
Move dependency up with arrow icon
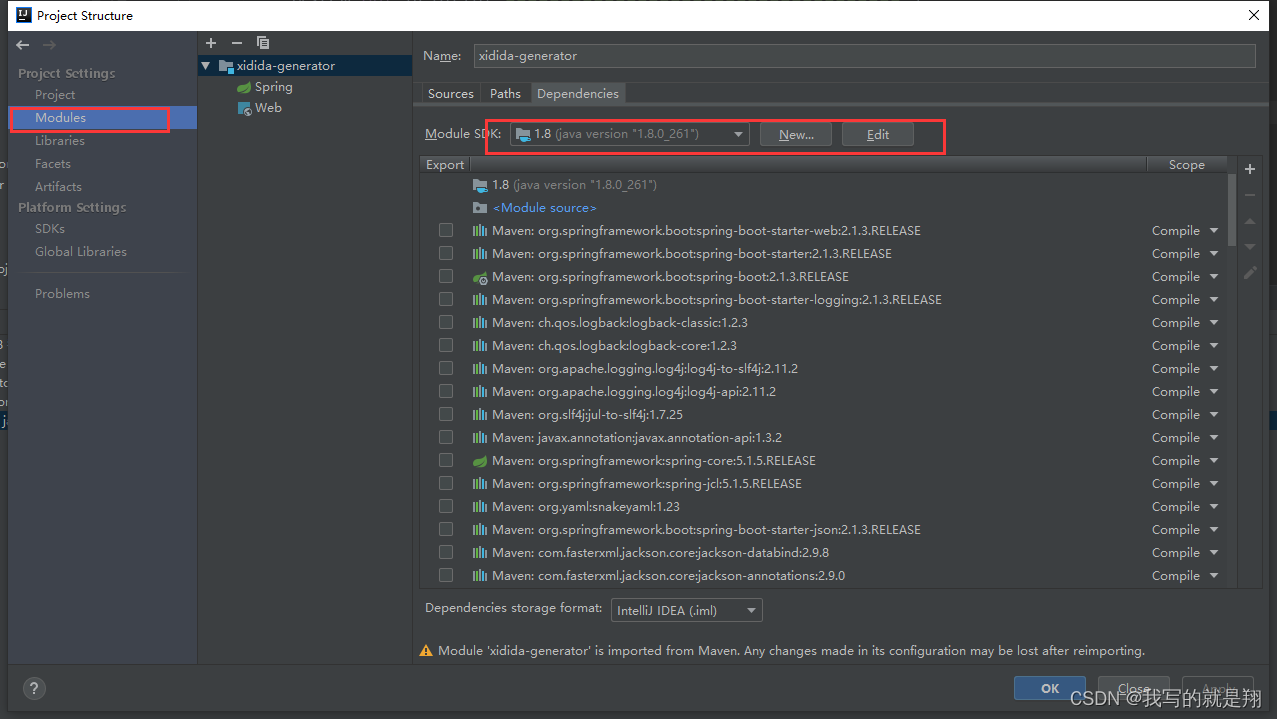click(1250, 221)
